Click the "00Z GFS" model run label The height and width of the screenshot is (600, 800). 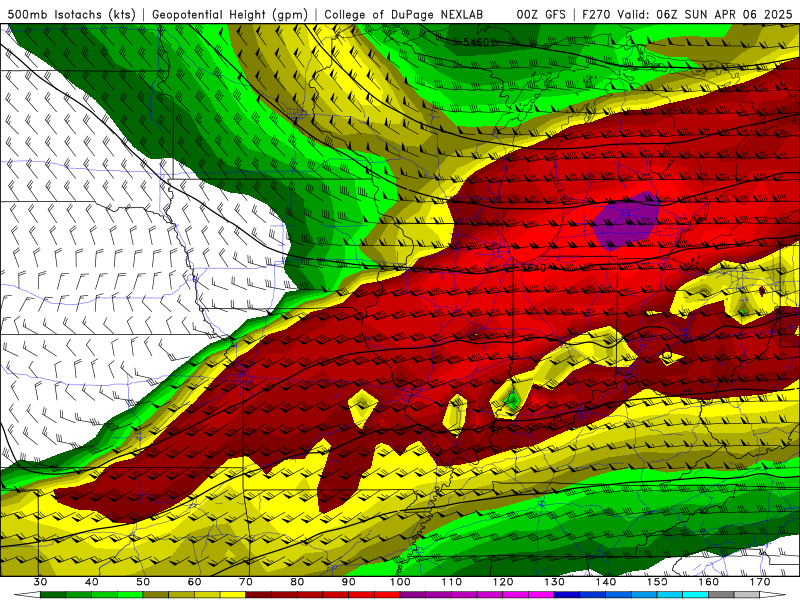(541, 14)
